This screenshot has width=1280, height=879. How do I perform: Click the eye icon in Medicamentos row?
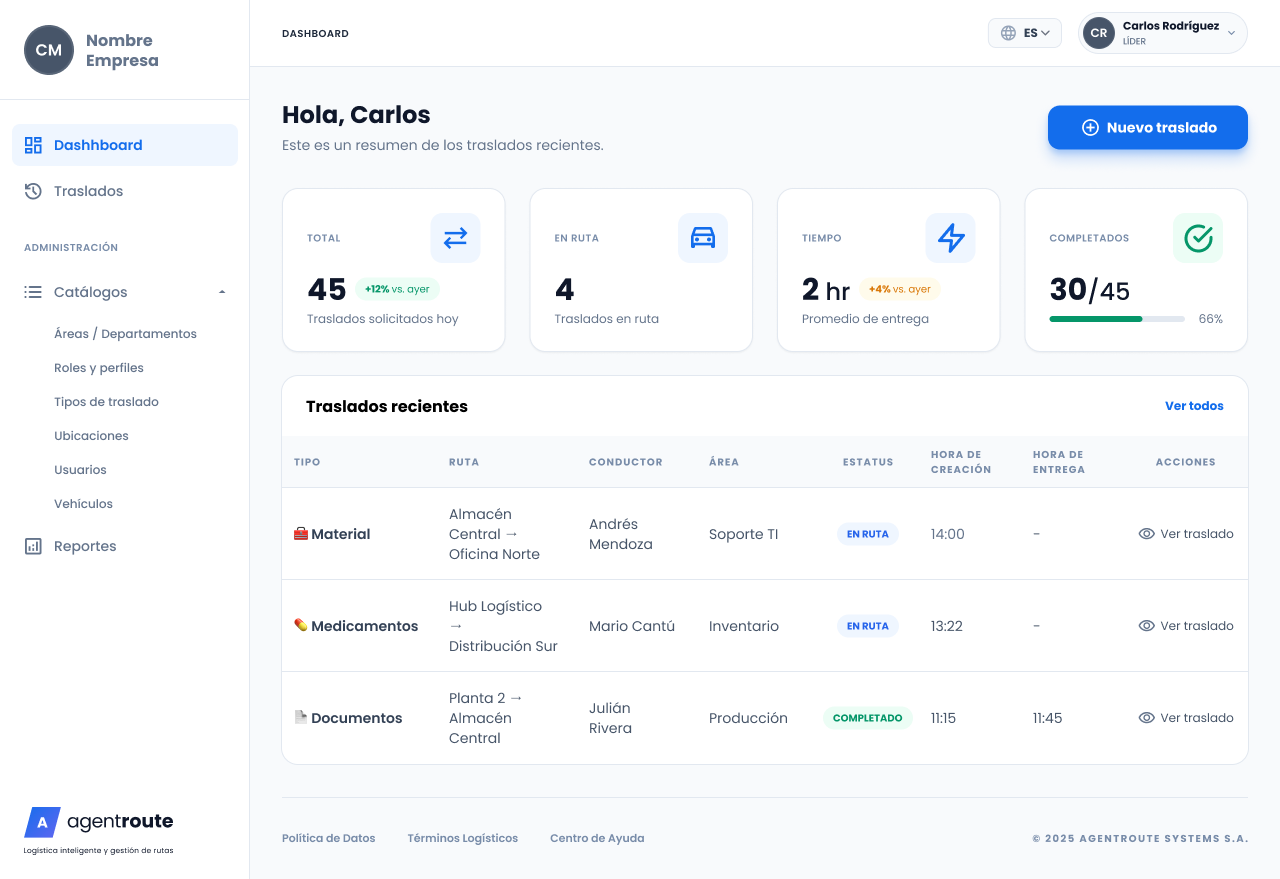pyautogui.click(x=1147, y=626)
